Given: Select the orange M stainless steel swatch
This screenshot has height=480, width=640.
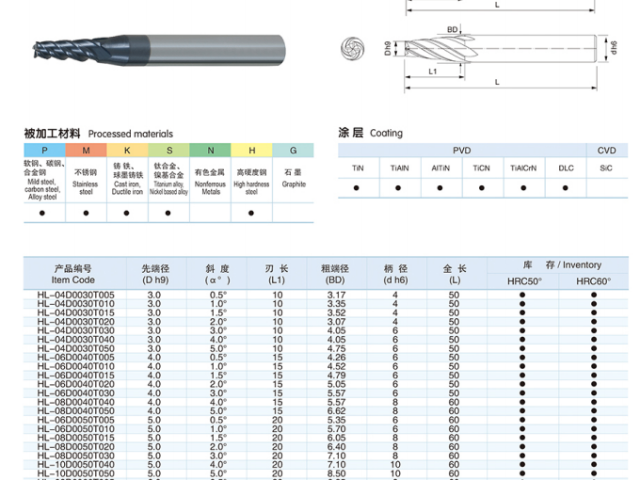Looking at the screenshot, I should 86,150.
